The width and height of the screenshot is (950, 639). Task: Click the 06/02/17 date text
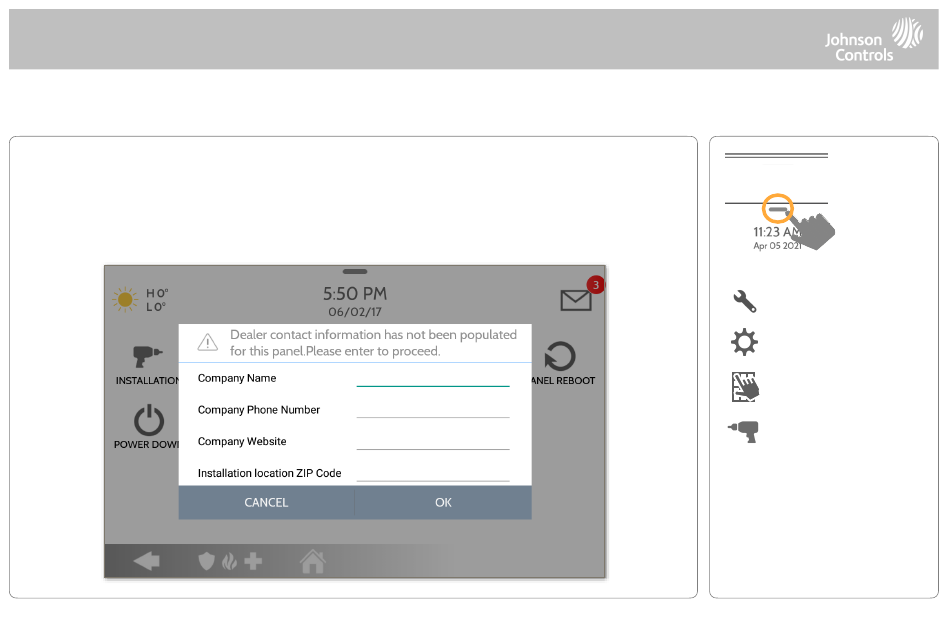coord(355,312)
